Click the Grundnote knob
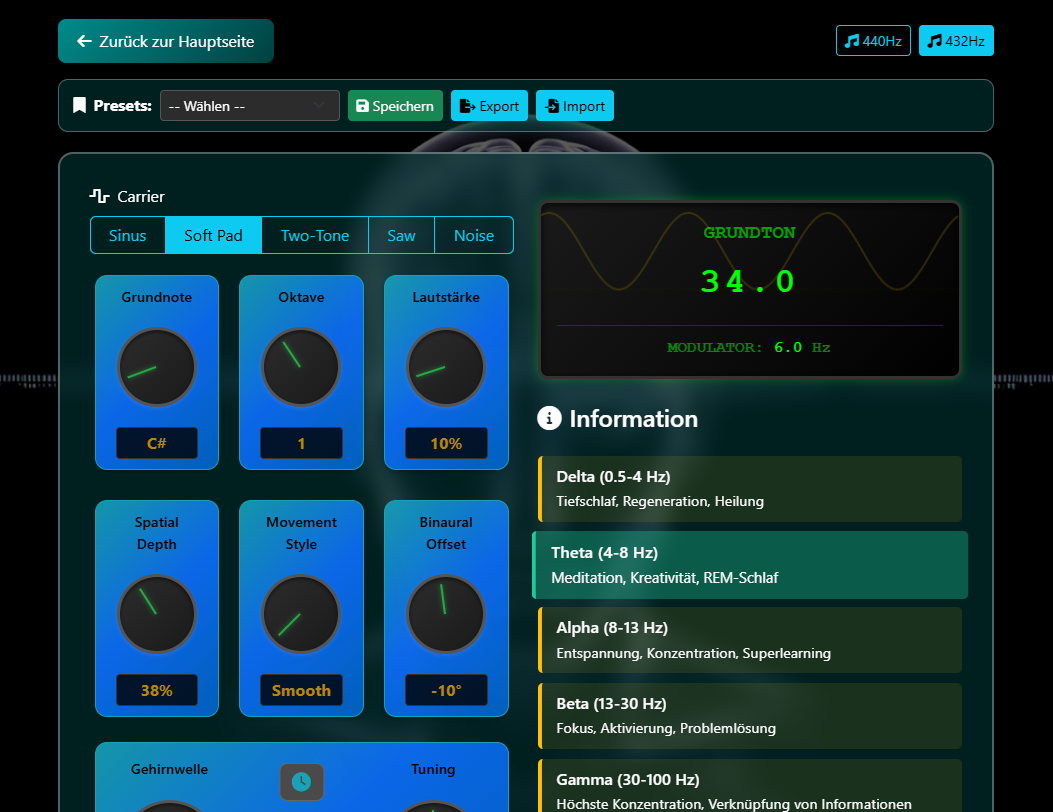Viewport: 1053px width, 812px height. click(156, 367)
